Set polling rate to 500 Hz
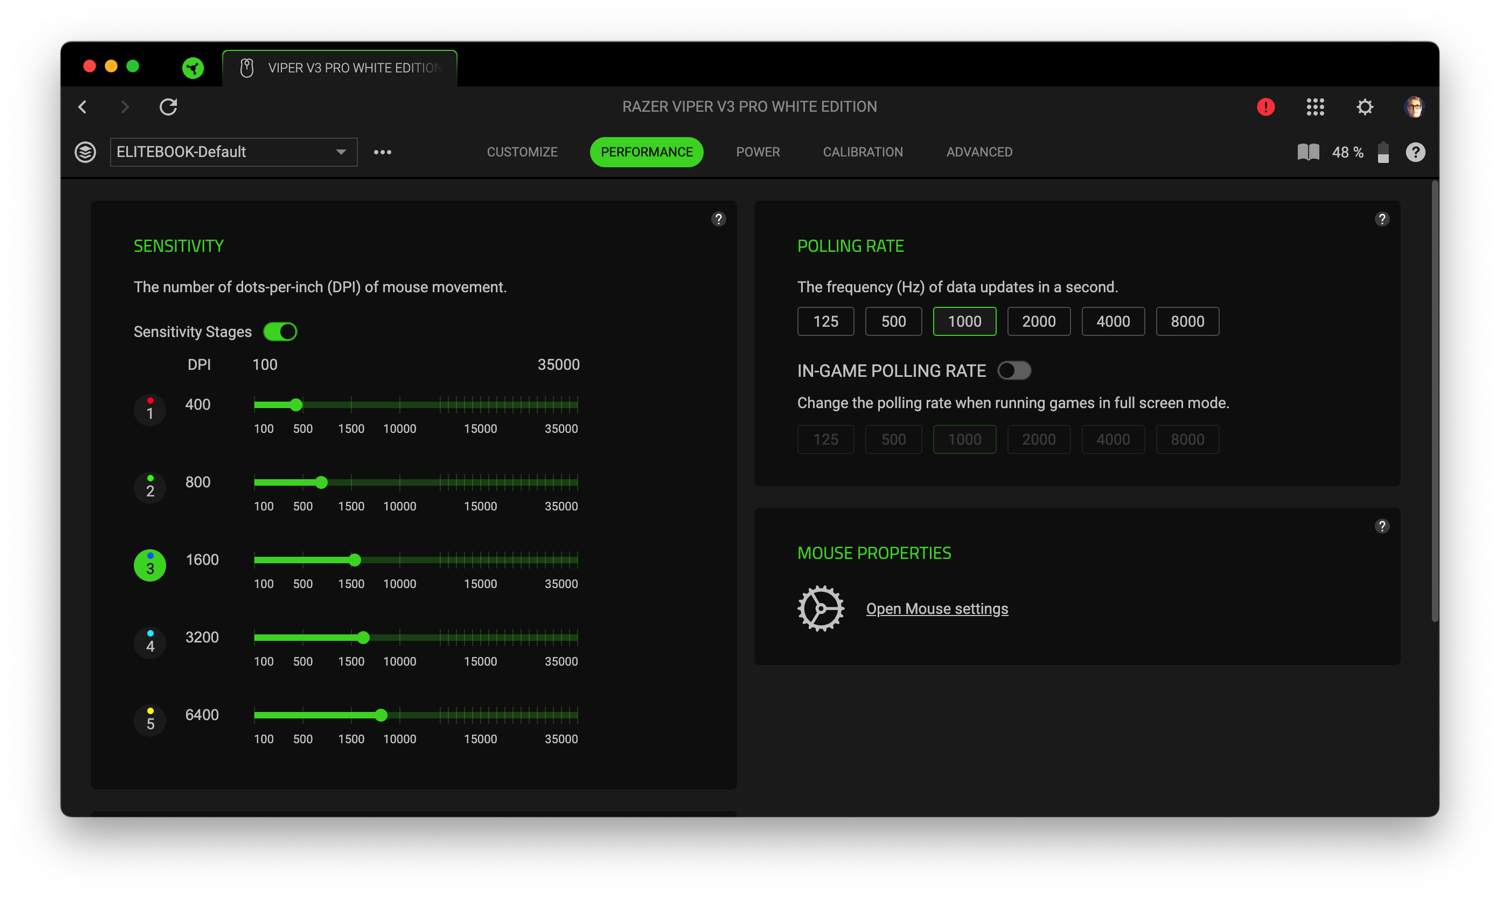 pos(894,321)
